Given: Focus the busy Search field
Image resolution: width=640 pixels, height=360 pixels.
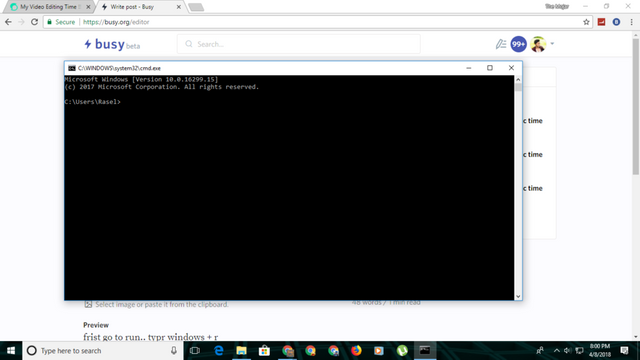Looking at the screenshot, I should click(x=298, y=44).
